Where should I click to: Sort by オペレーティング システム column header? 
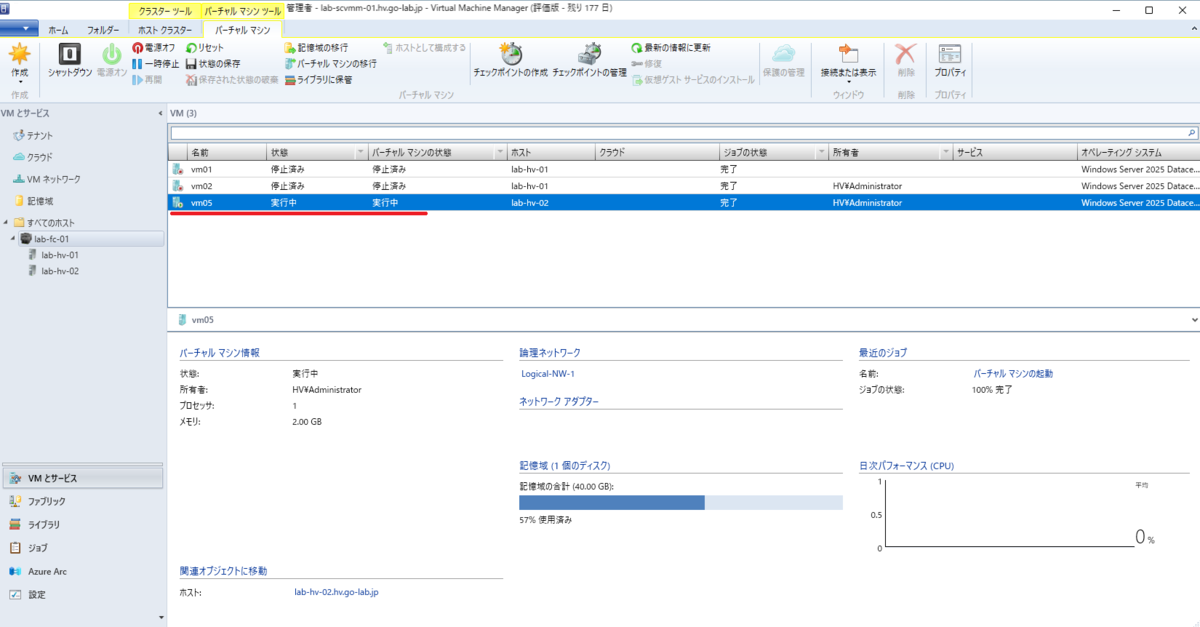1138,152
